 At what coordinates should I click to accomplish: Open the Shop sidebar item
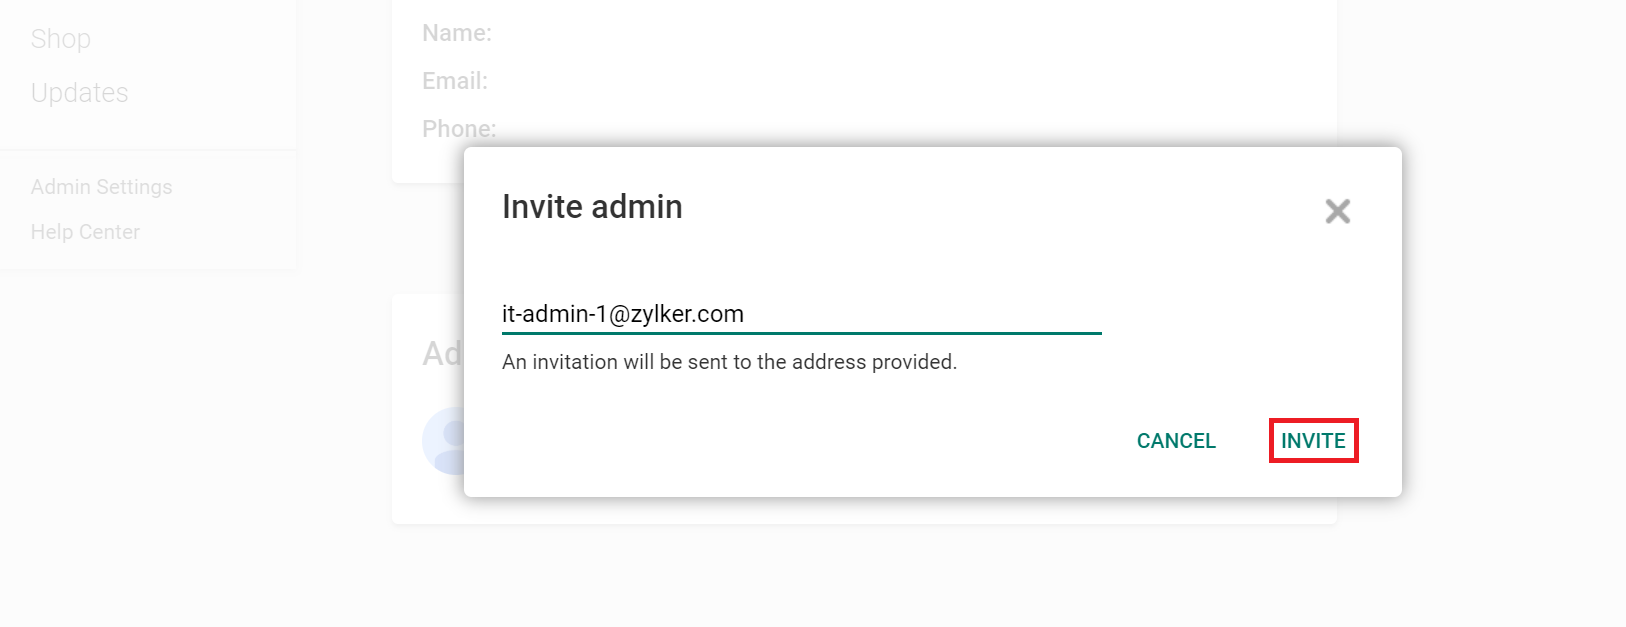click(61, 39)
